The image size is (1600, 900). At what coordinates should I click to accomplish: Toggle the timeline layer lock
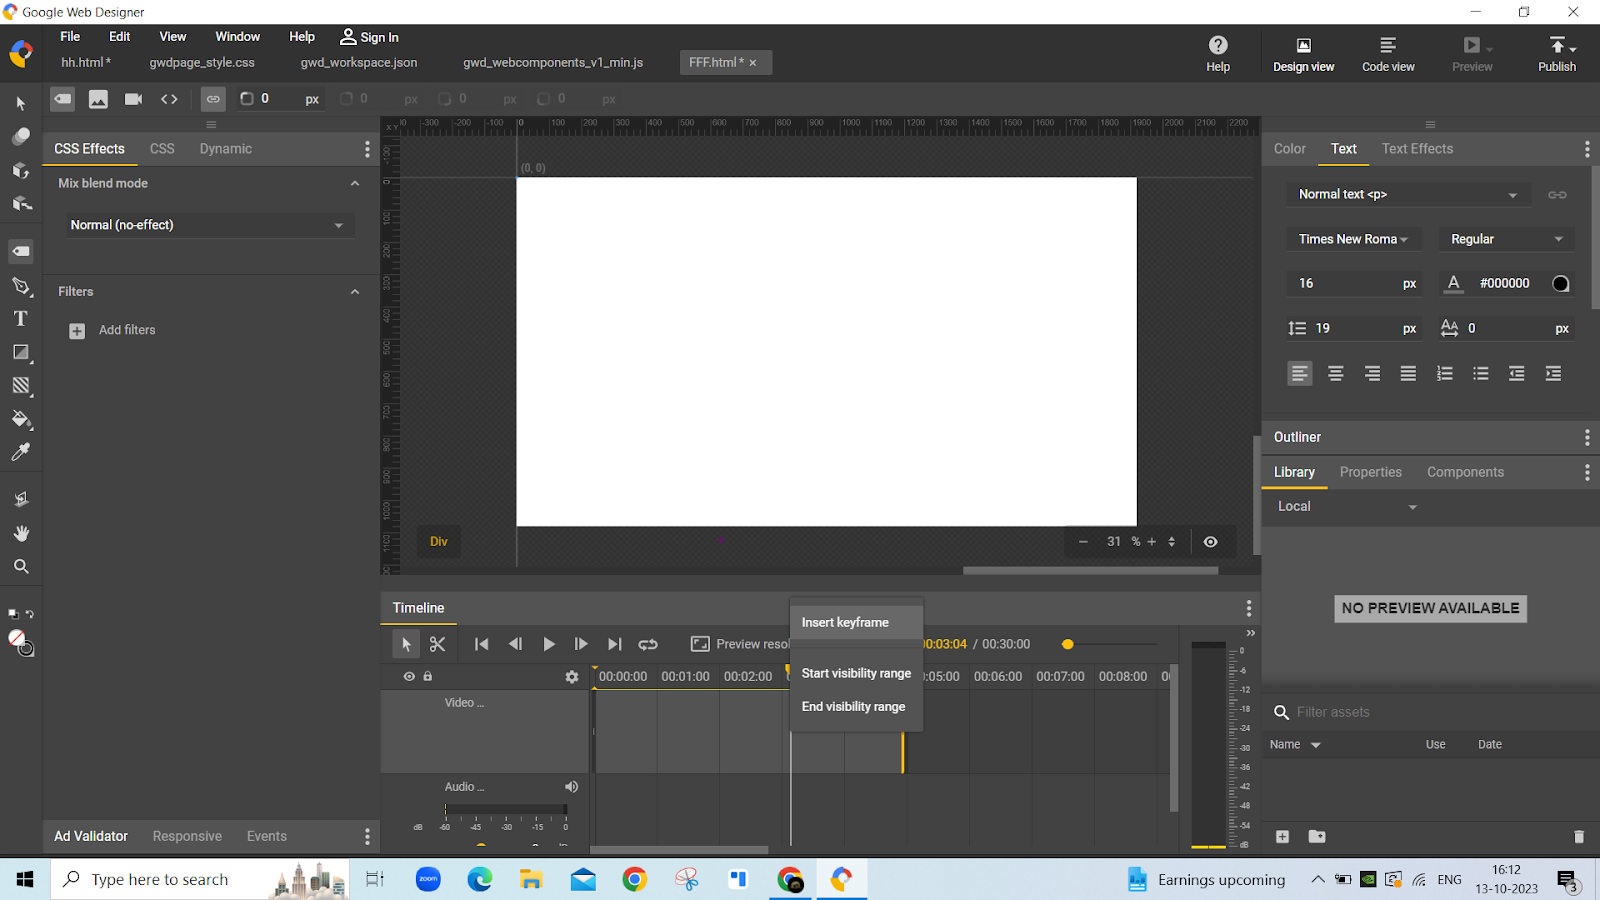coord(428,677)
